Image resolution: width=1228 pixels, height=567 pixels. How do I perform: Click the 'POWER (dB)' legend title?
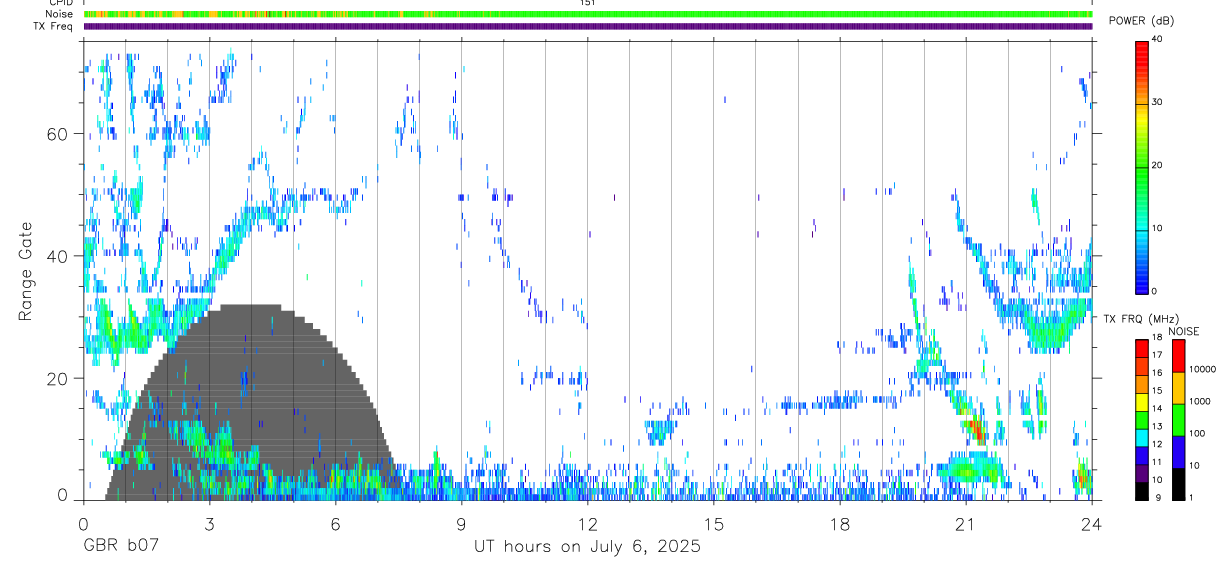[x=1141, y=21]
